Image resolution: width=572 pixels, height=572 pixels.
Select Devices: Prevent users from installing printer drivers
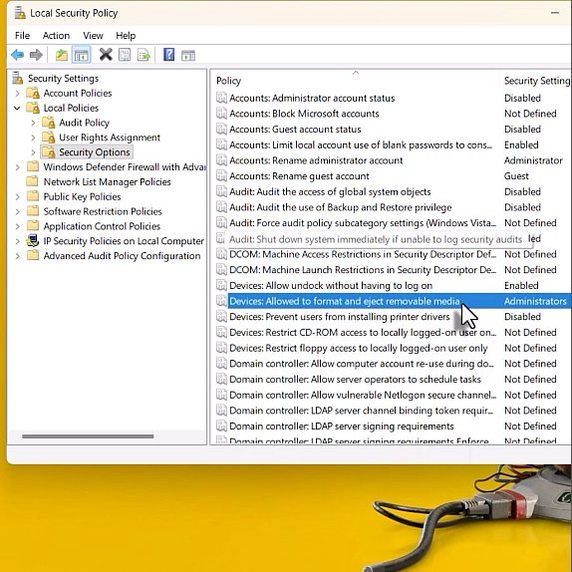(339, 317)
